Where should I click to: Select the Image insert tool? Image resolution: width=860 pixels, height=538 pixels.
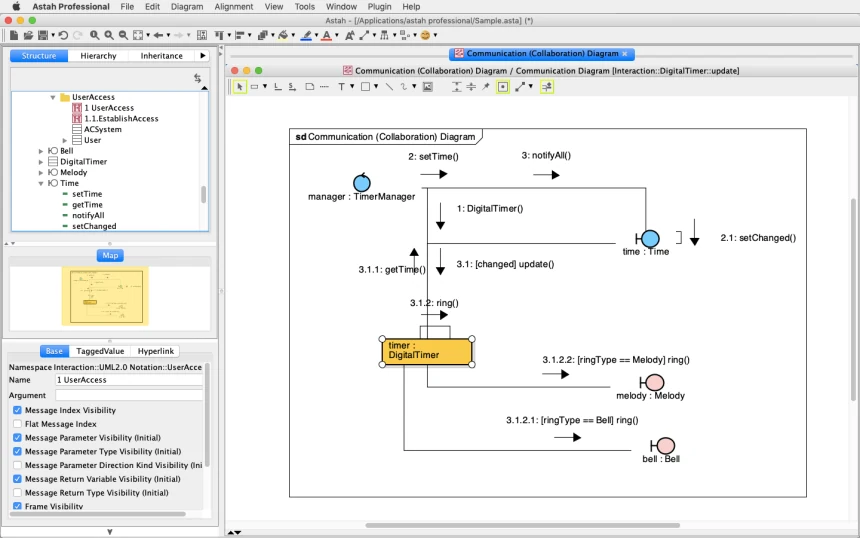(x=428, y=87)
